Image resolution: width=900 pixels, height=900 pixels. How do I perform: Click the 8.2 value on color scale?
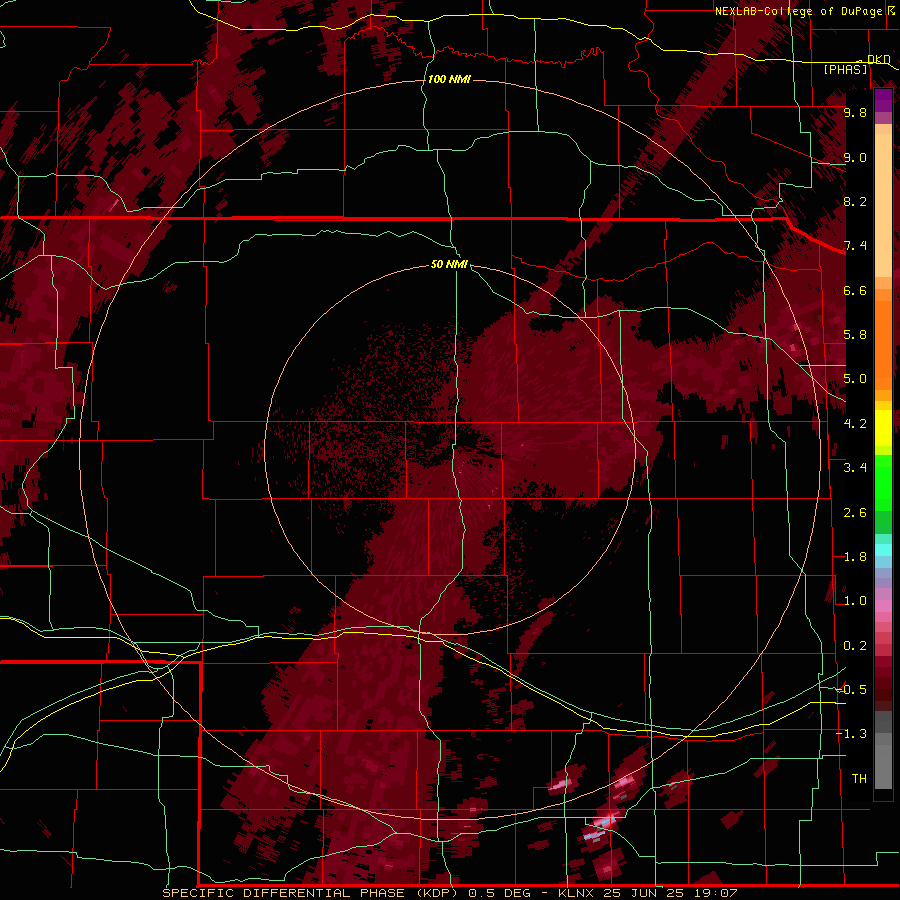(855, 201)
